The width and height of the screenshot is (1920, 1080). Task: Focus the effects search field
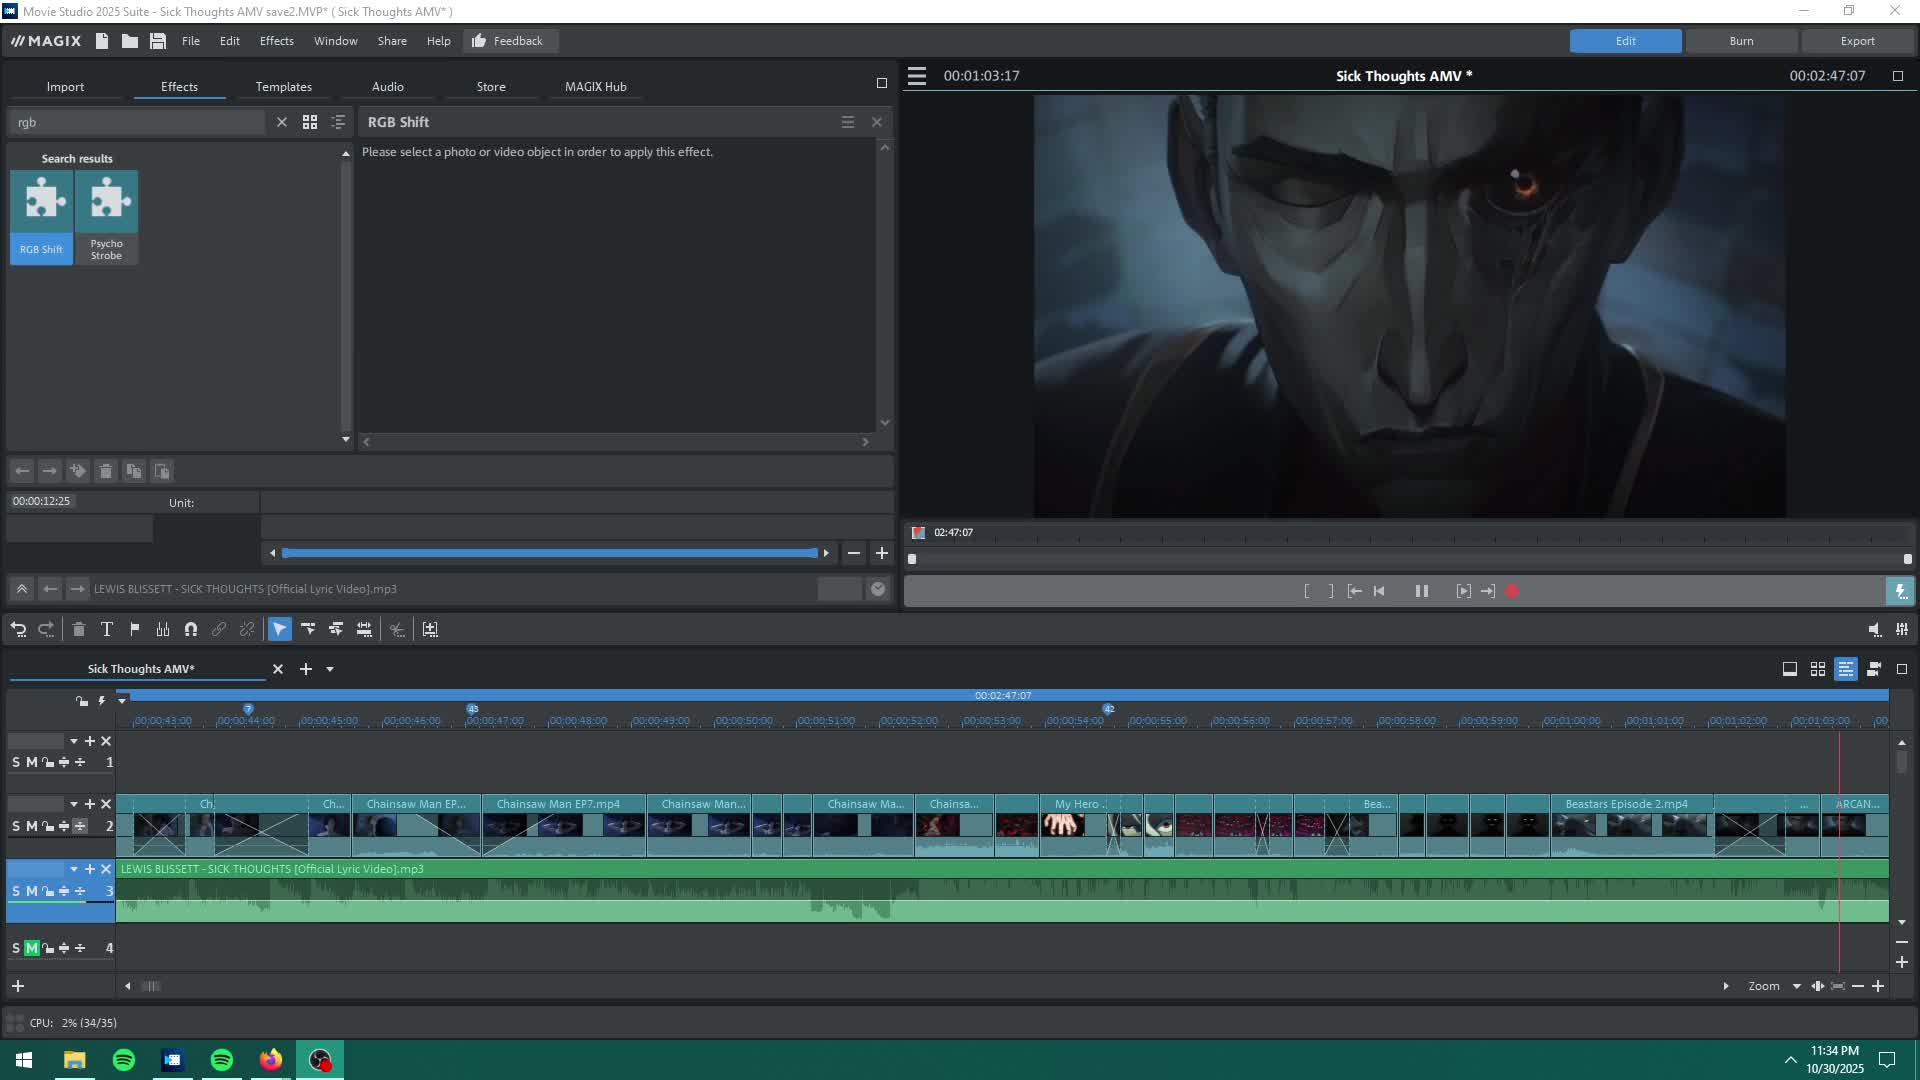[138, 122]
